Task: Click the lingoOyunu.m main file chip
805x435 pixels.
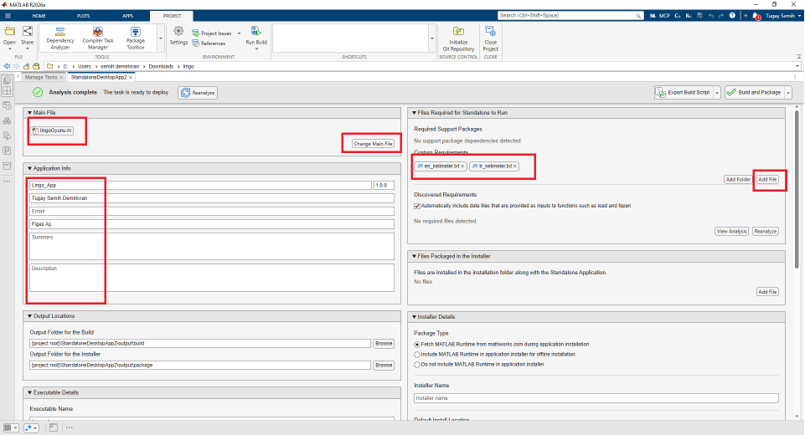Action: click(x=52, y=131)
